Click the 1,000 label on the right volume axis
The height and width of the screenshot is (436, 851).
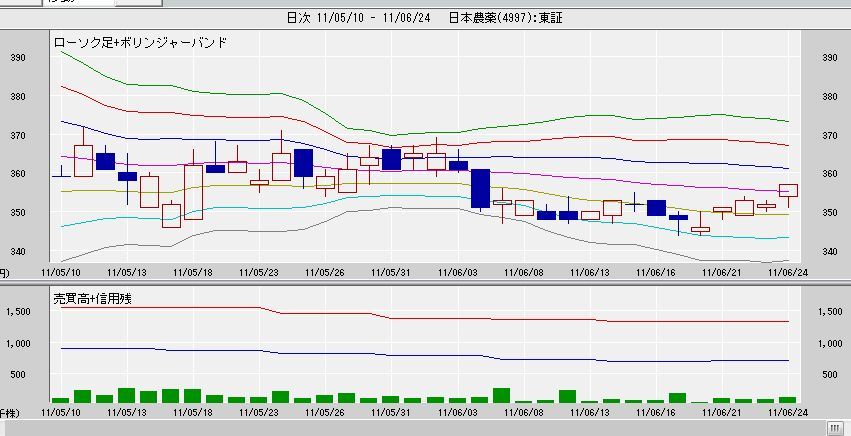point(830,343)
